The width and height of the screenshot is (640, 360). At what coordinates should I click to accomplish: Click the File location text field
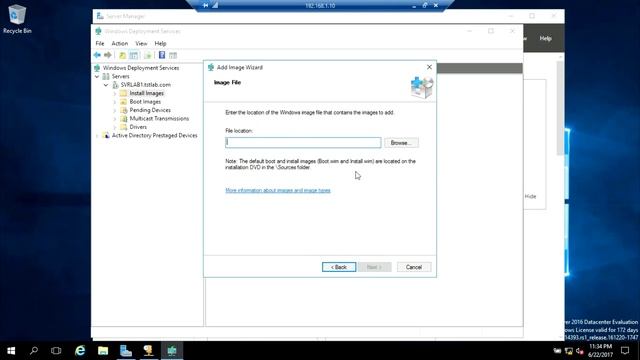pyautogui.click(x=303, y=142)
